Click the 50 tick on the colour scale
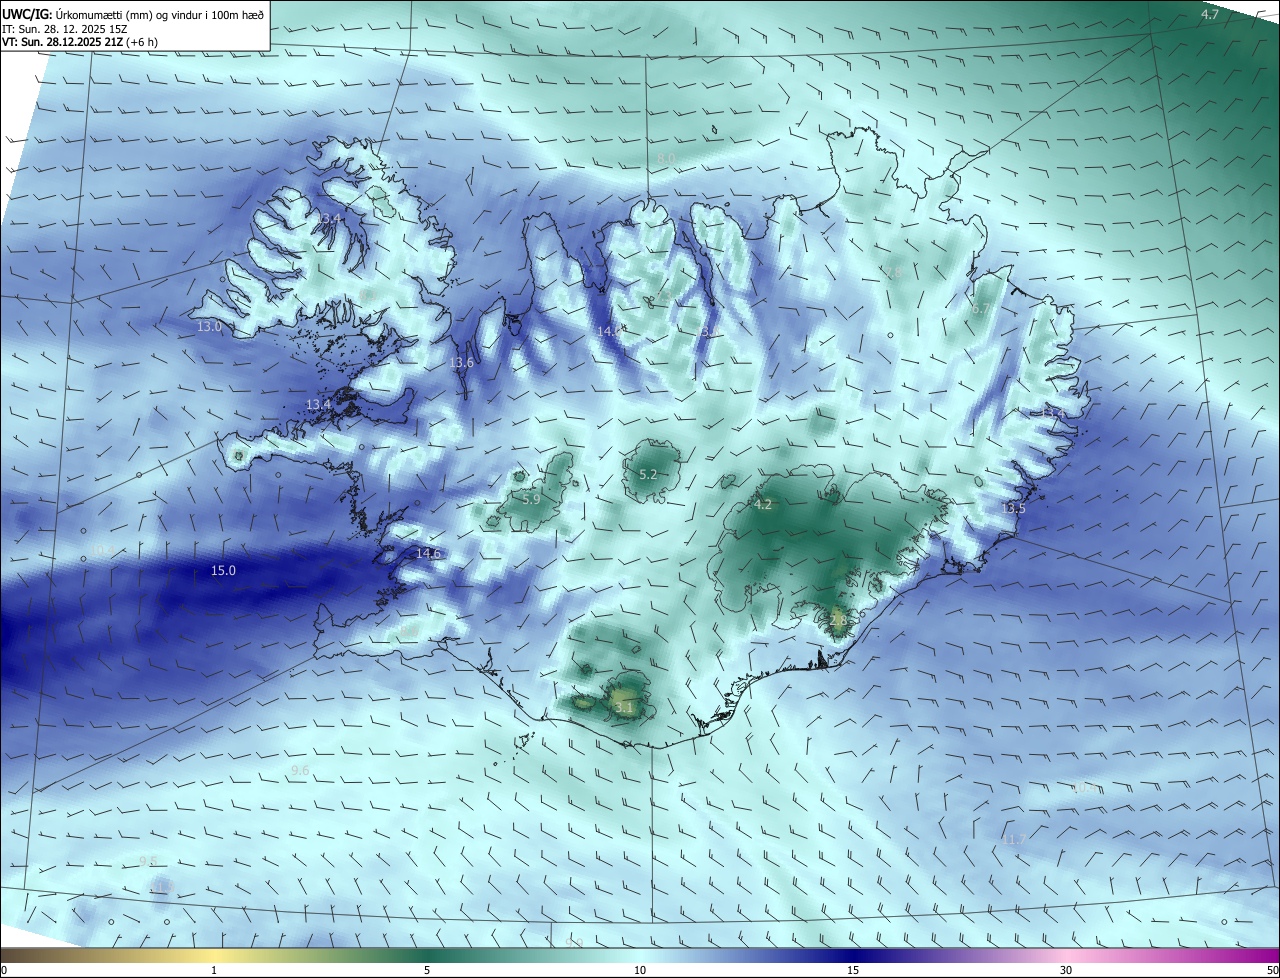The height and width of the screenshot is (978, 1280). [1272, 970]
